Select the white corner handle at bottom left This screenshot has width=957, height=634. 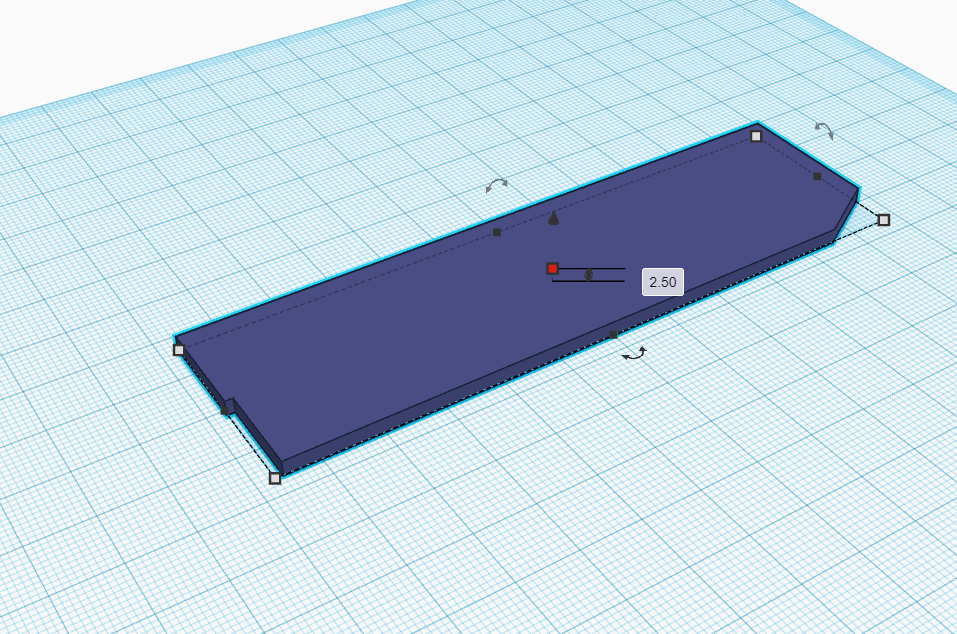tap(277, 480)
